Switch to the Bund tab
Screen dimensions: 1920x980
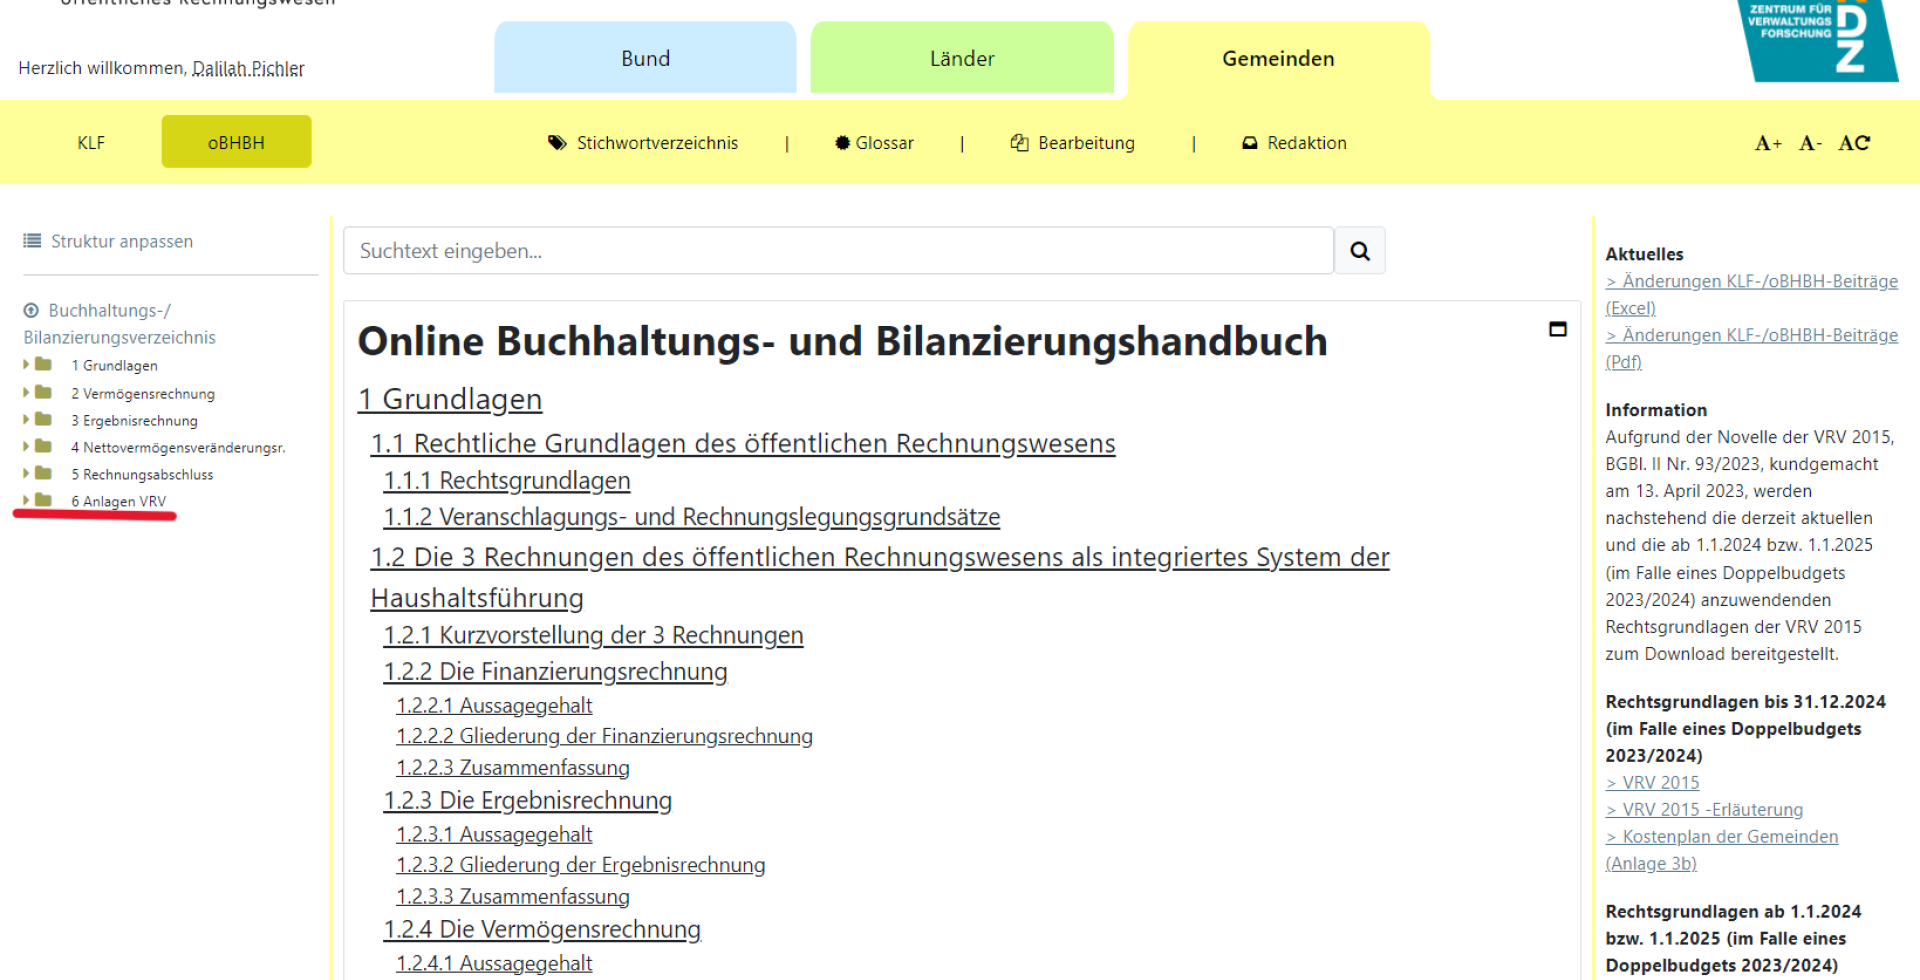(645, 59)
